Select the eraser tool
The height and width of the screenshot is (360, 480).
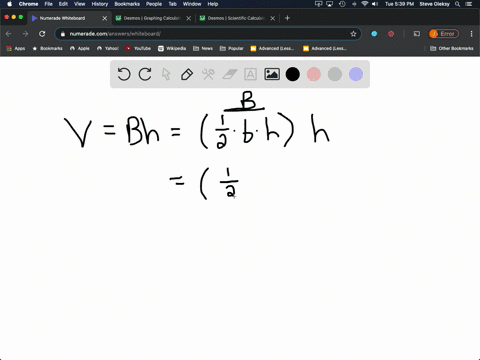(x=230, y=74)
